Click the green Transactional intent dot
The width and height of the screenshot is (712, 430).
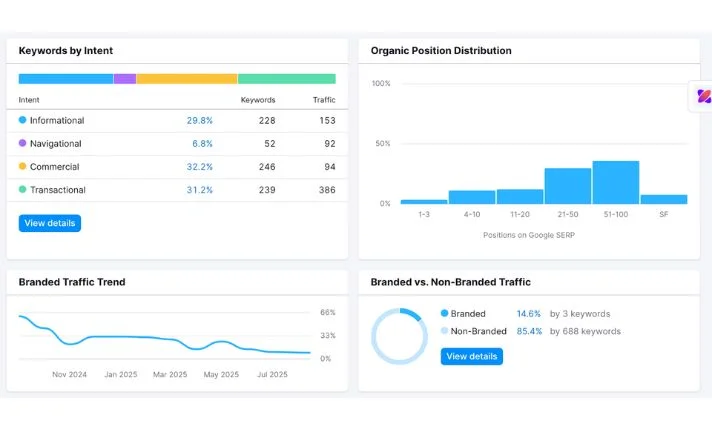pos(23,189)
